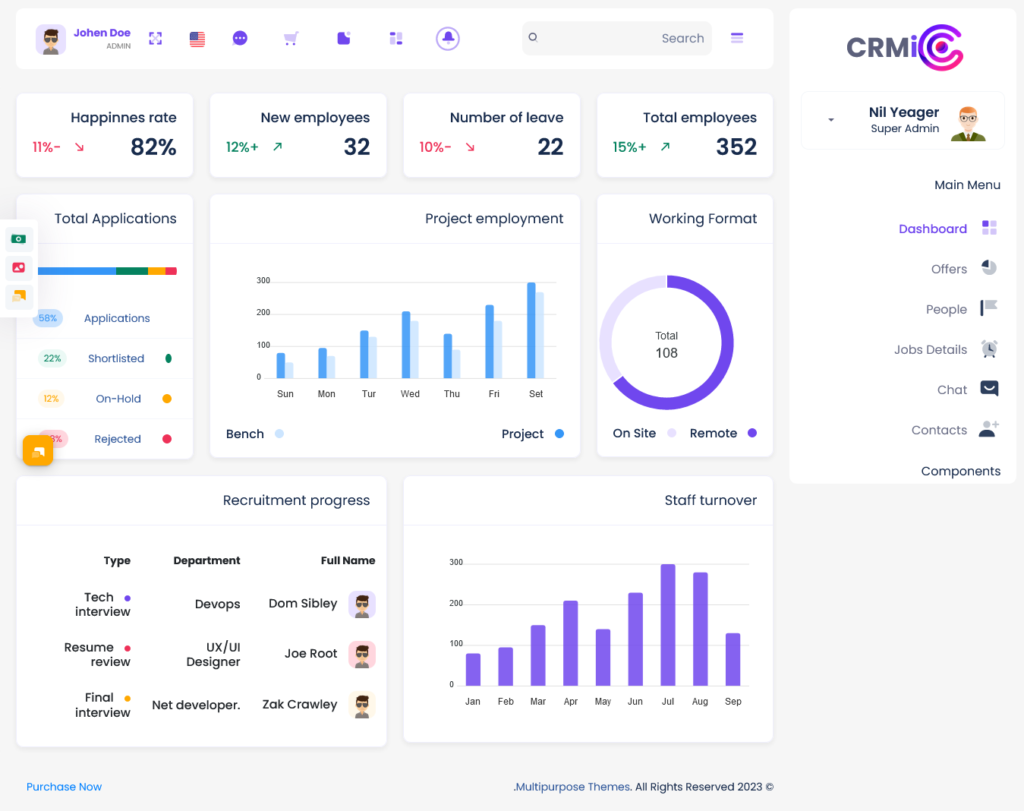Screen dimensions: 1024x811
Task: Focus the Search input field
Action: point(616,38)
